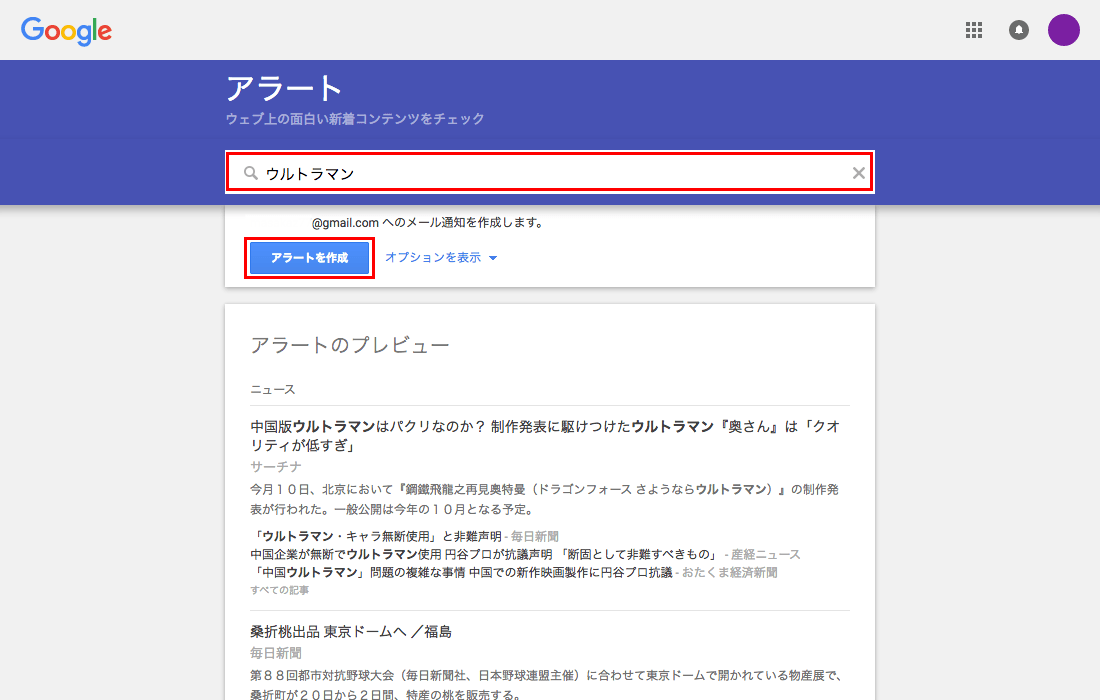Open 「ウルトラマン・キャラ無断使用」と非難声明 article

pos(376,537)
